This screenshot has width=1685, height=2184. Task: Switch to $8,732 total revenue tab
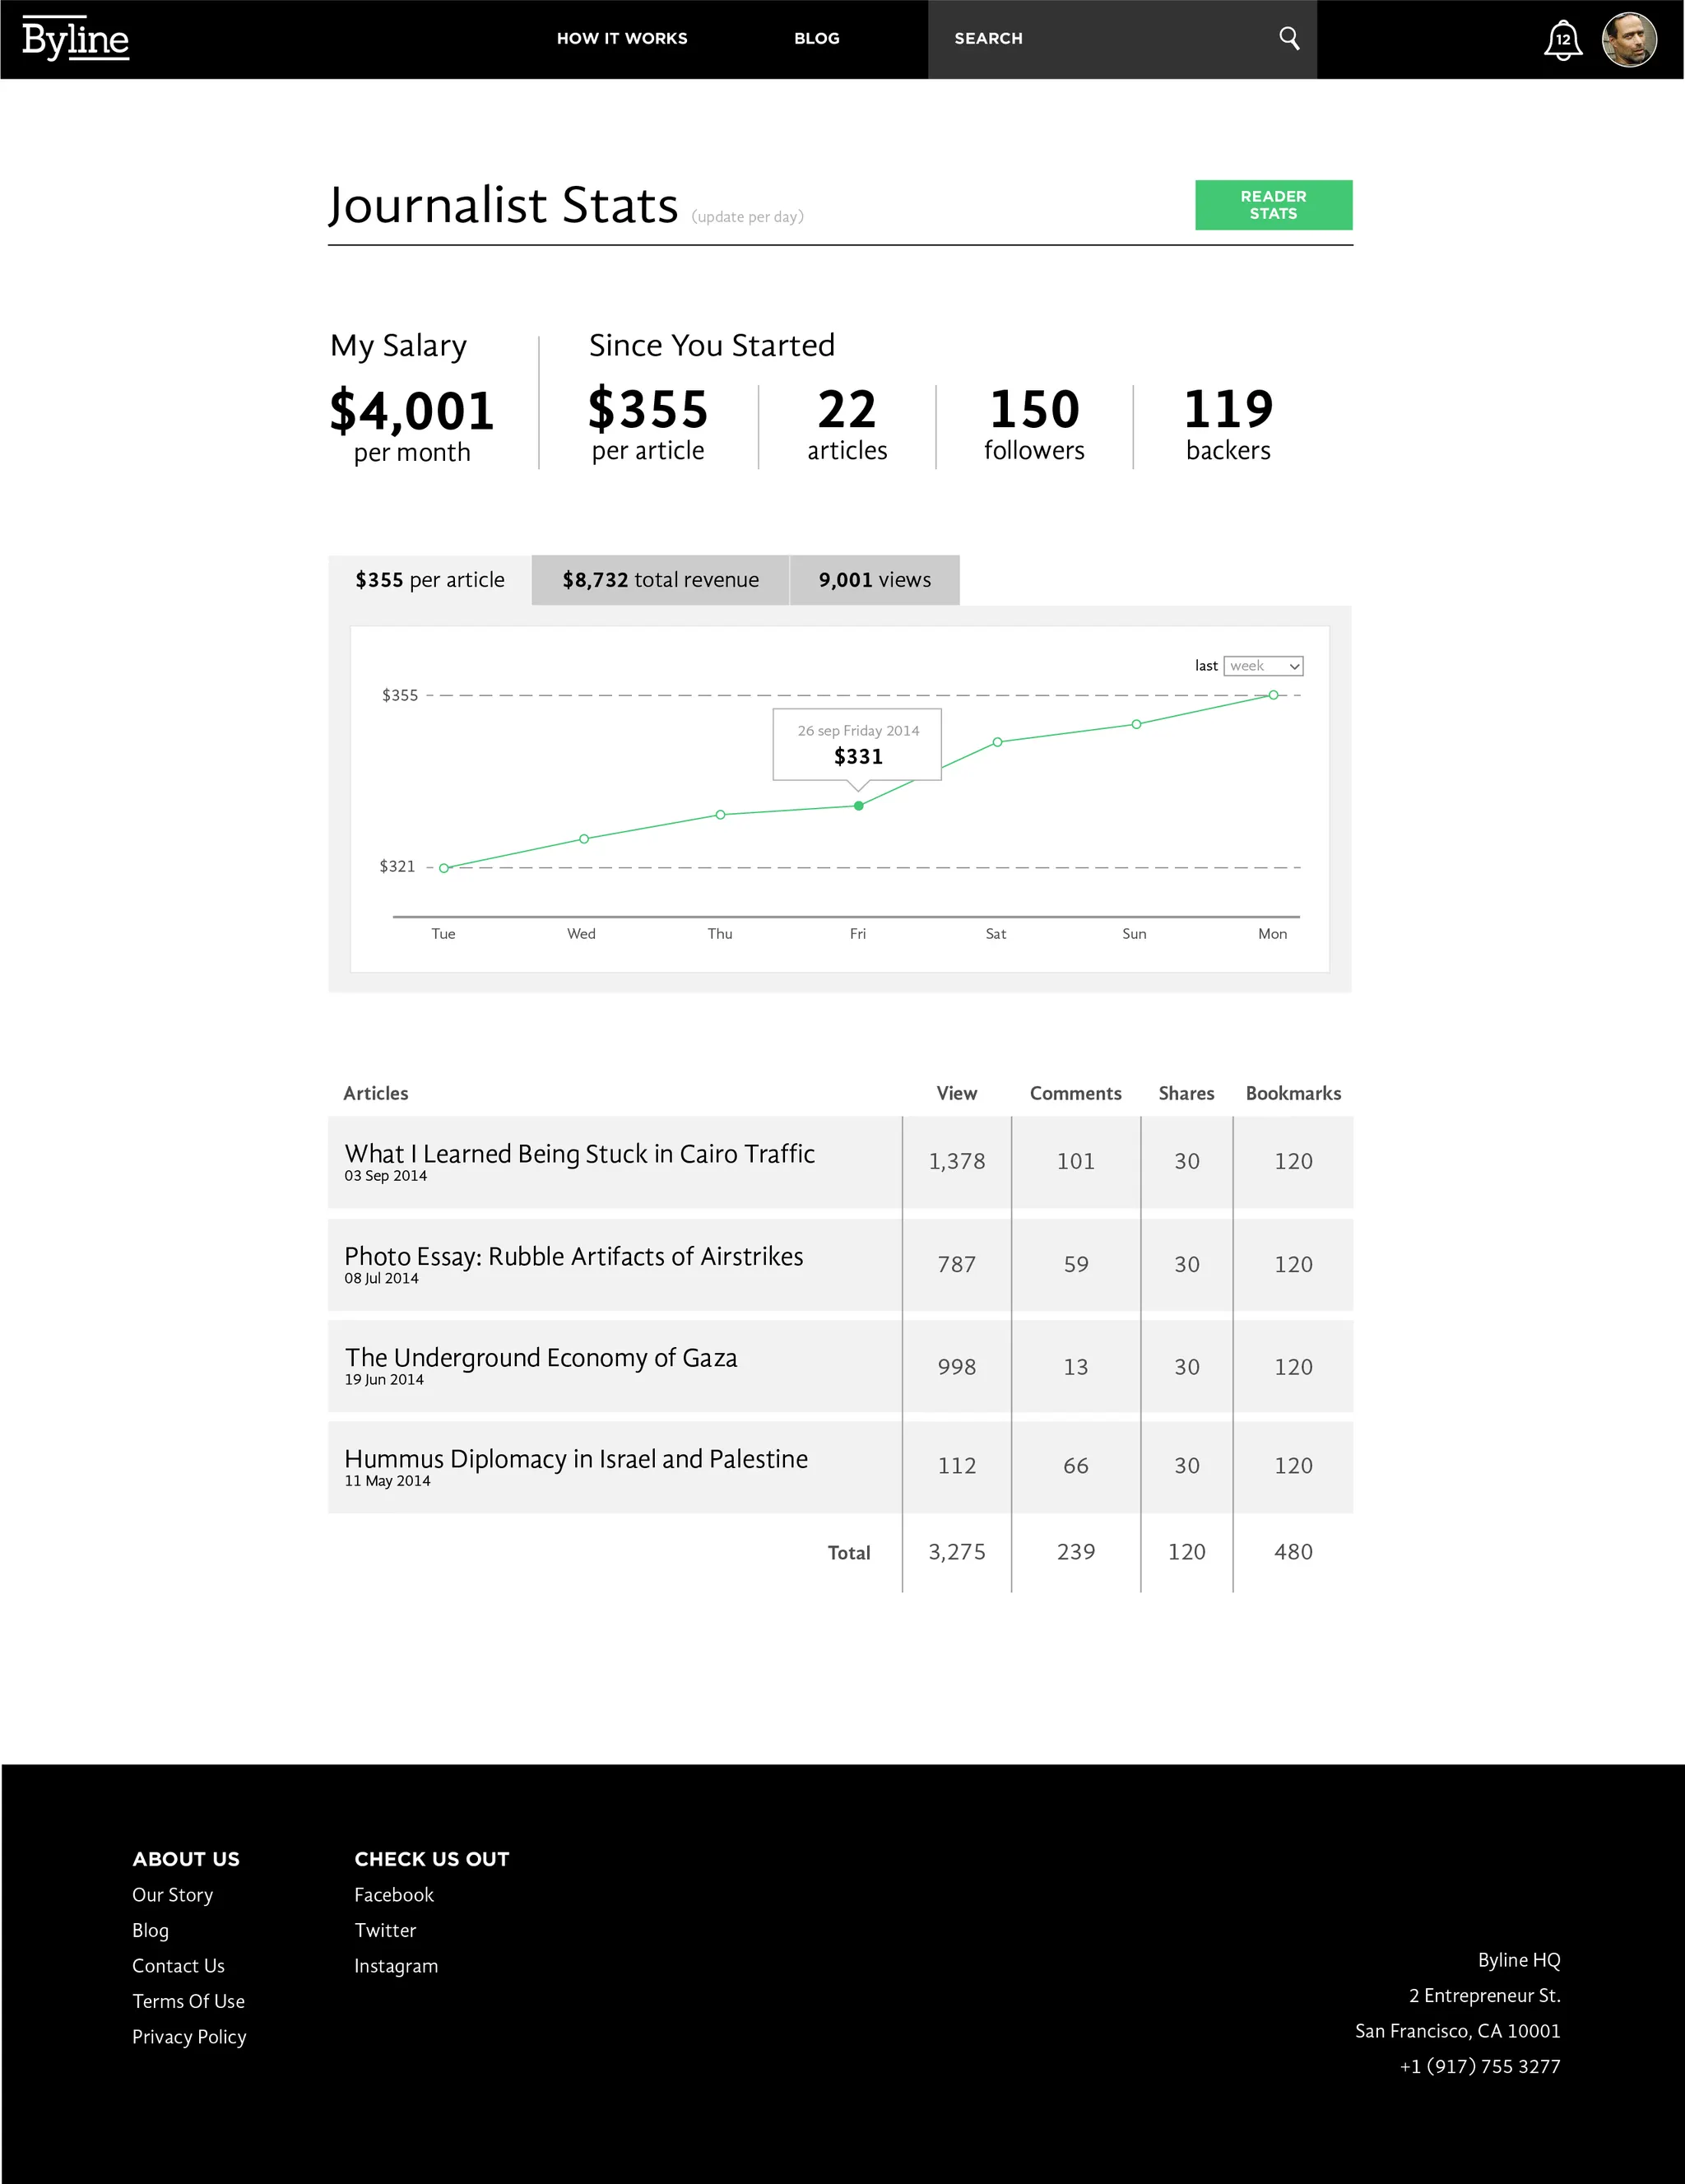point(660,580)
